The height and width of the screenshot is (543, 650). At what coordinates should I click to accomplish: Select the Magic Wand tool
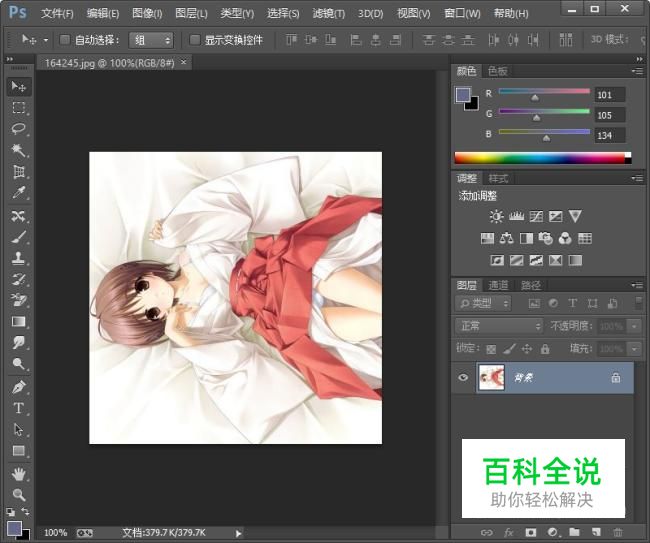tap(19, 150)
